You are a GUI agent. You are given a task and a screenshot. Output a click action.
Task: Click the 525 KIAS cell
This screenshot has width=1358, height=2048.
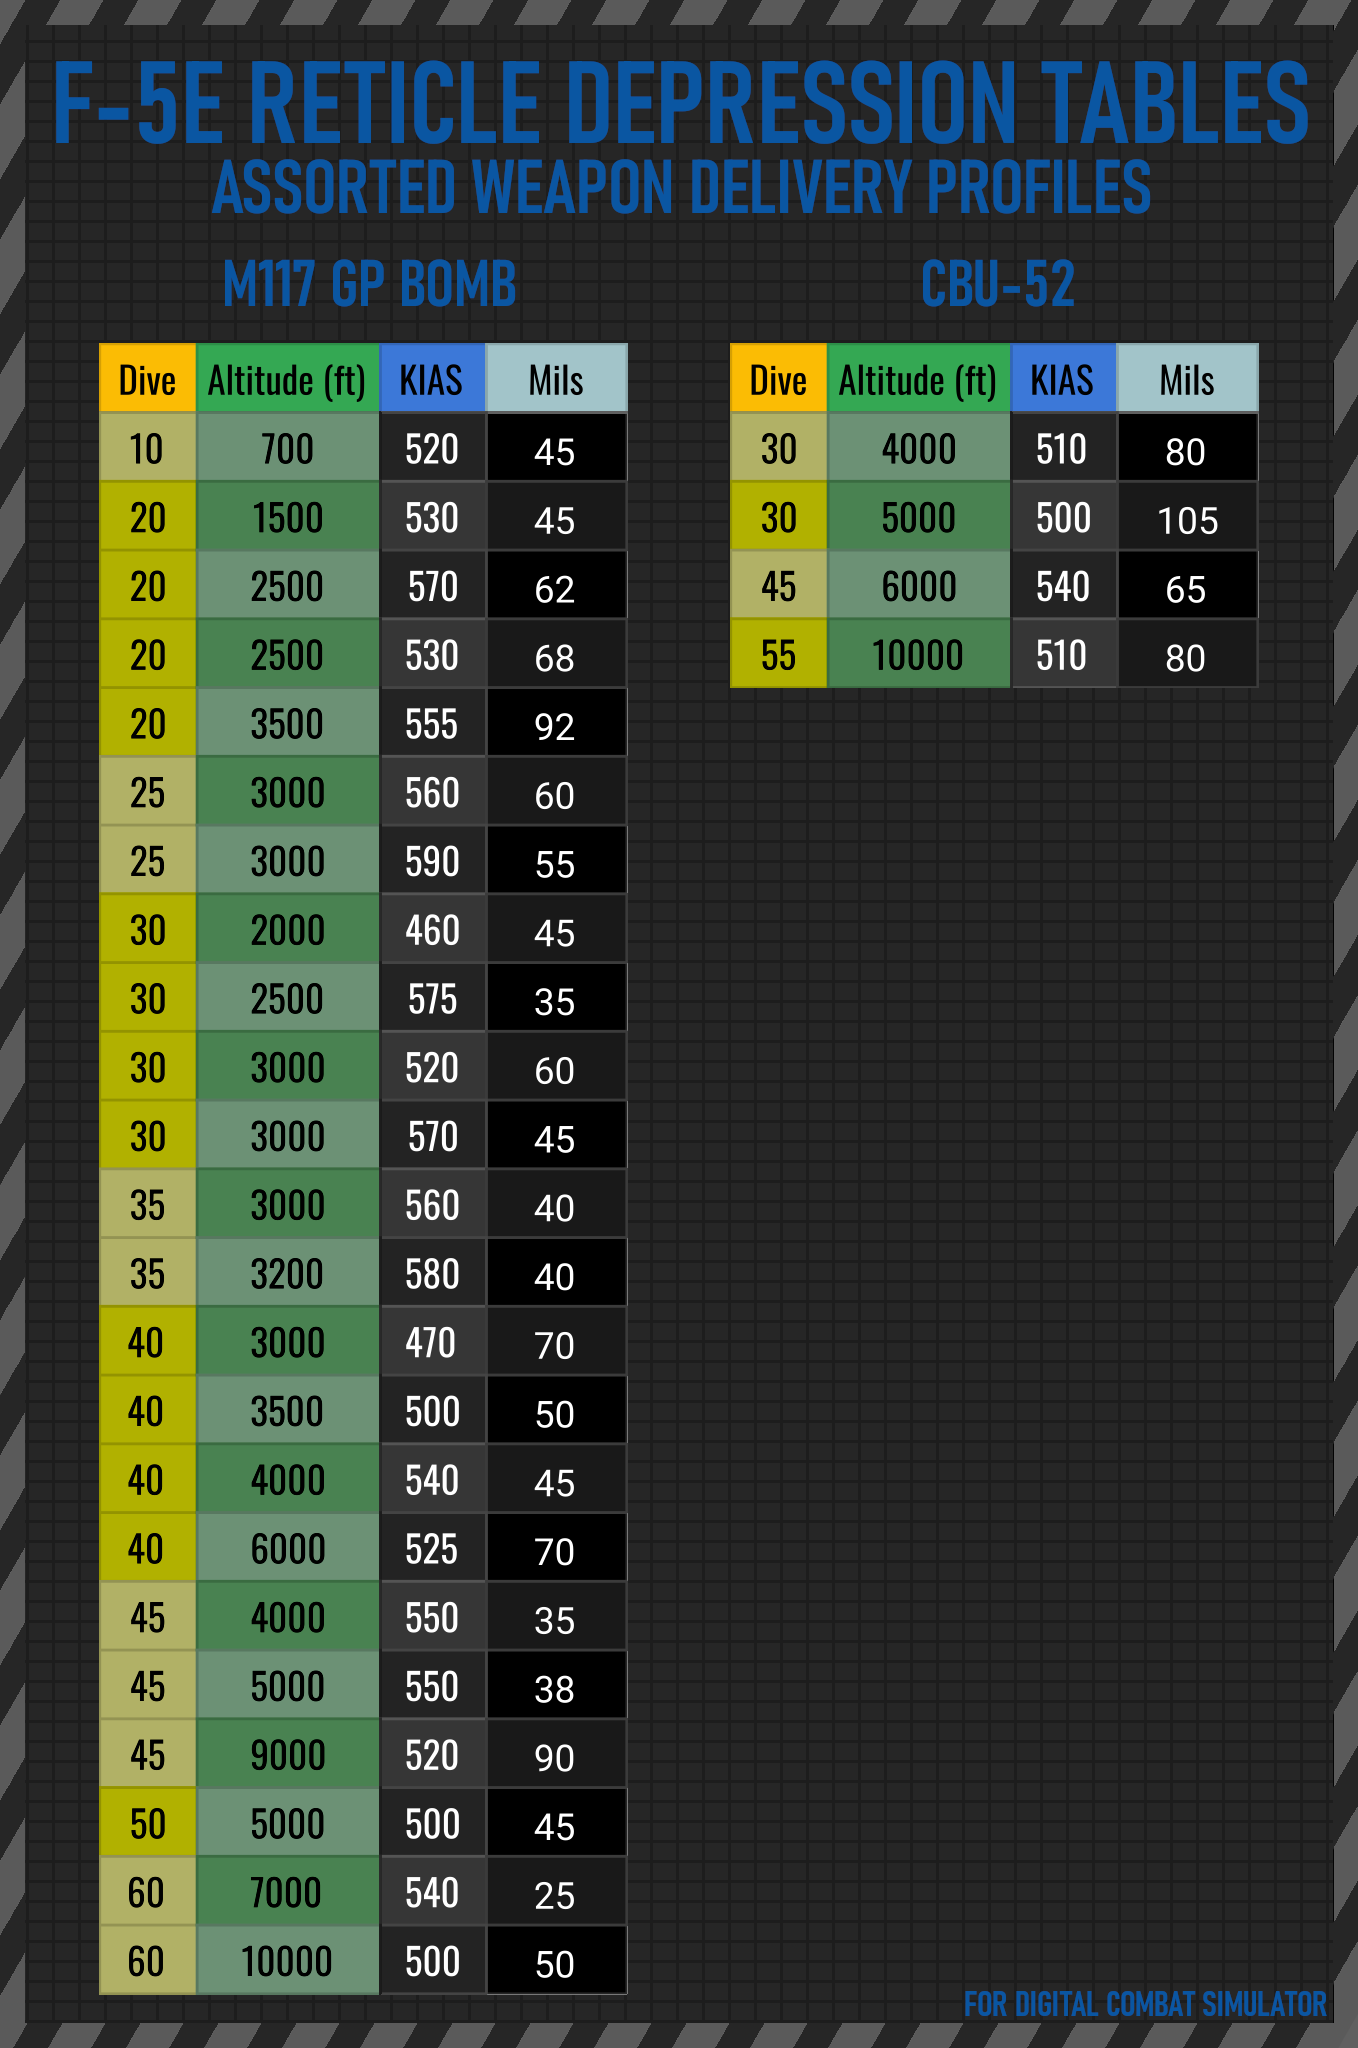(x=432, y=1548)
